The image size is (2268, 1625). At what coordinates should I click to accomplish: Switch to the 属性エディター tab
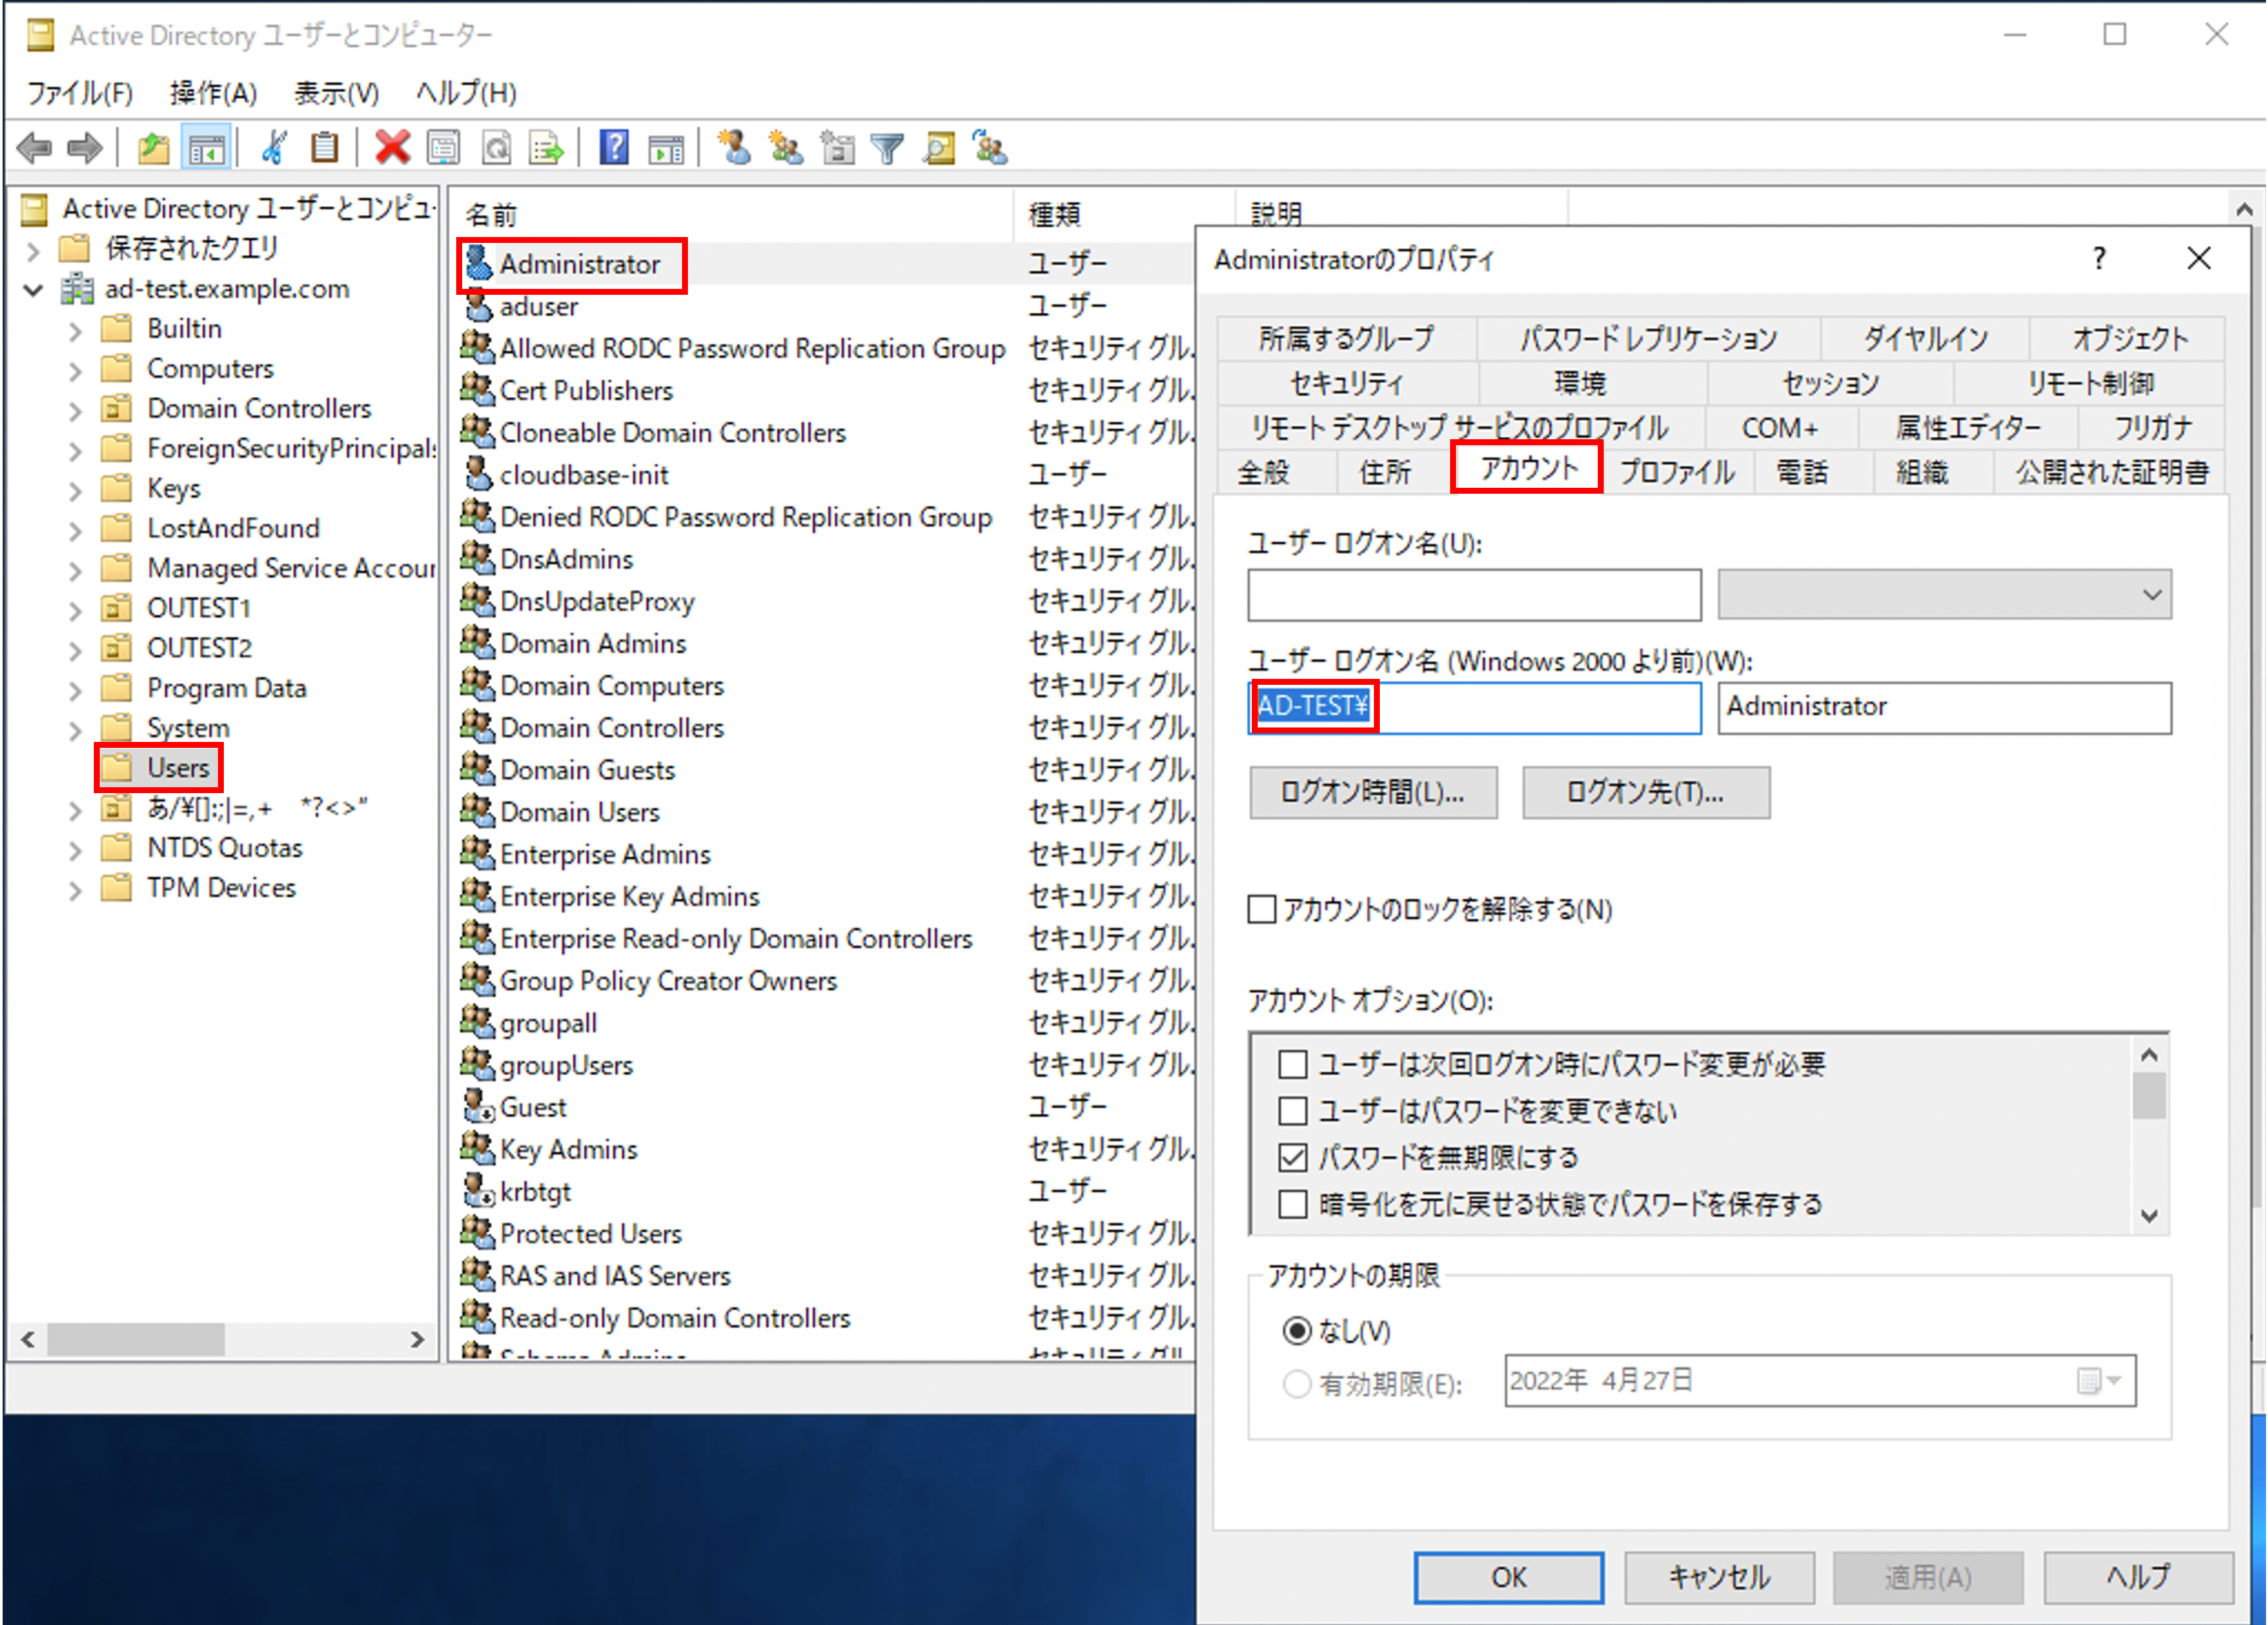pyautogui.click(x=1968, y=428)
